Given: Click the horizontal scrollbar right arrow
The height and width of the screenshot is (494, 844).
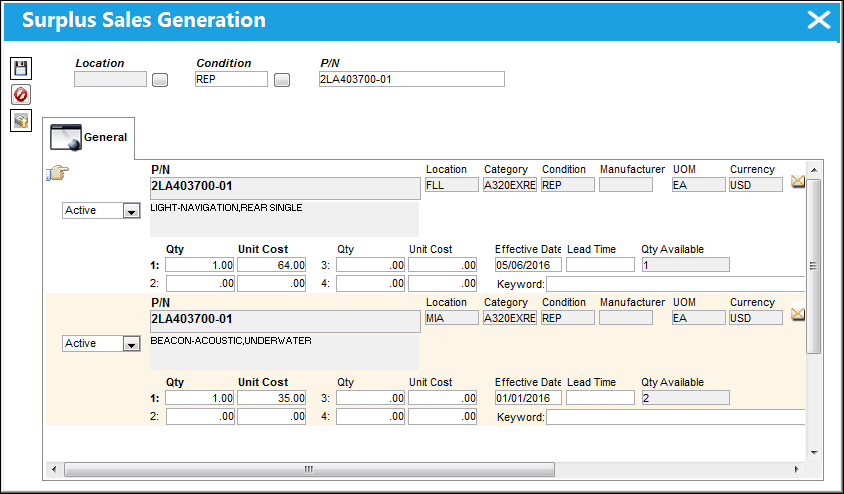Looking at the screenshot, I should [x=797, y=469].
